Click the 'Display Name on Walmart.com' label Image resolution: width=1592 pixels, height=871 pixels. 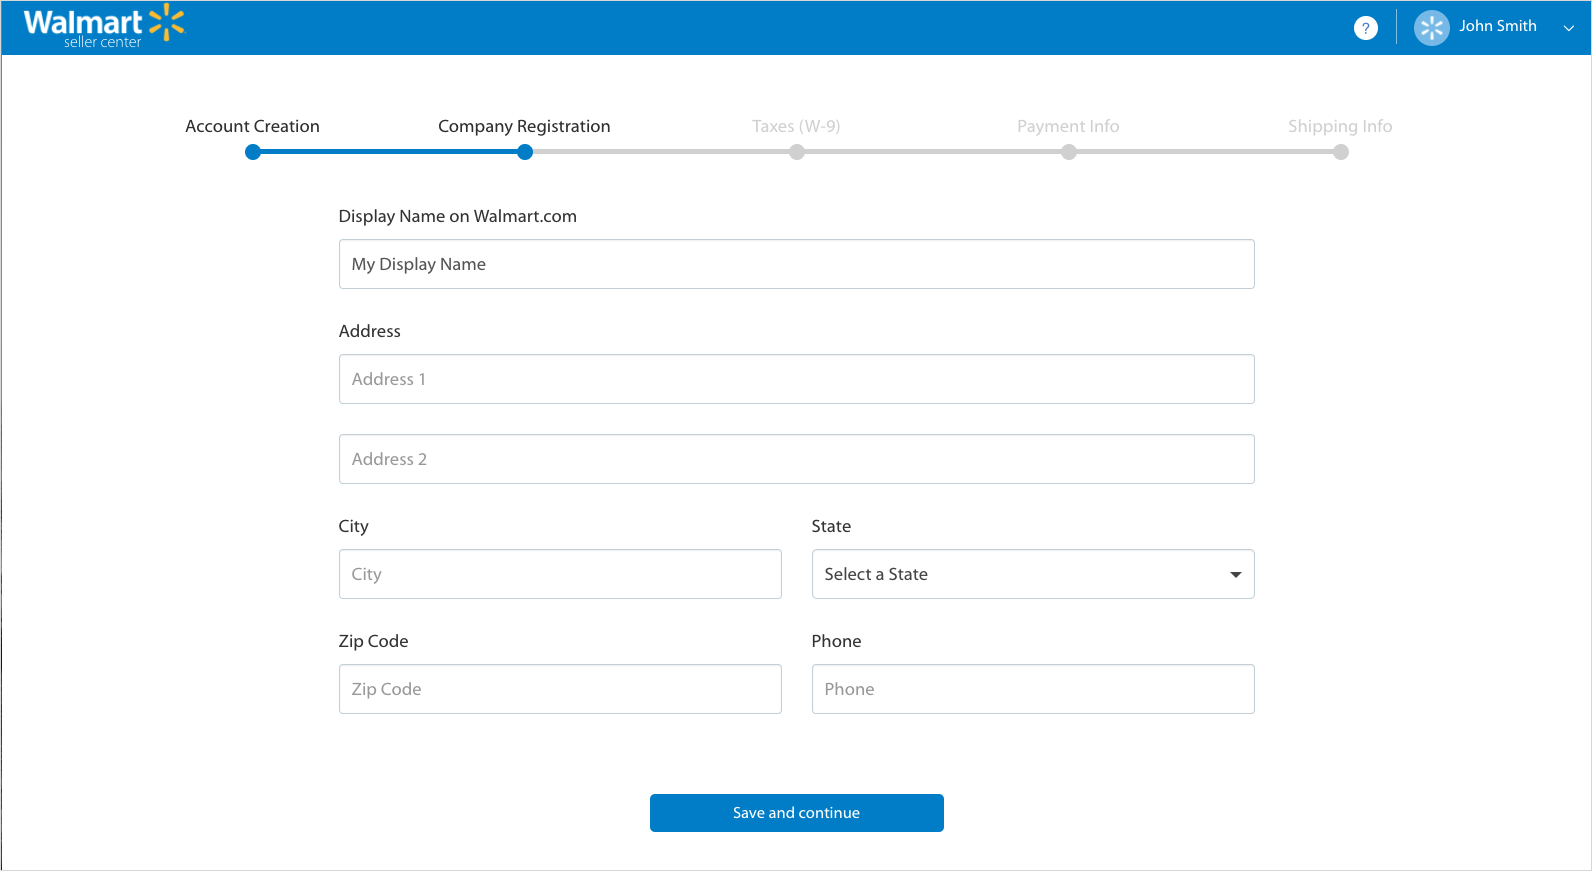pyautogui.click(x=457, y=216)
